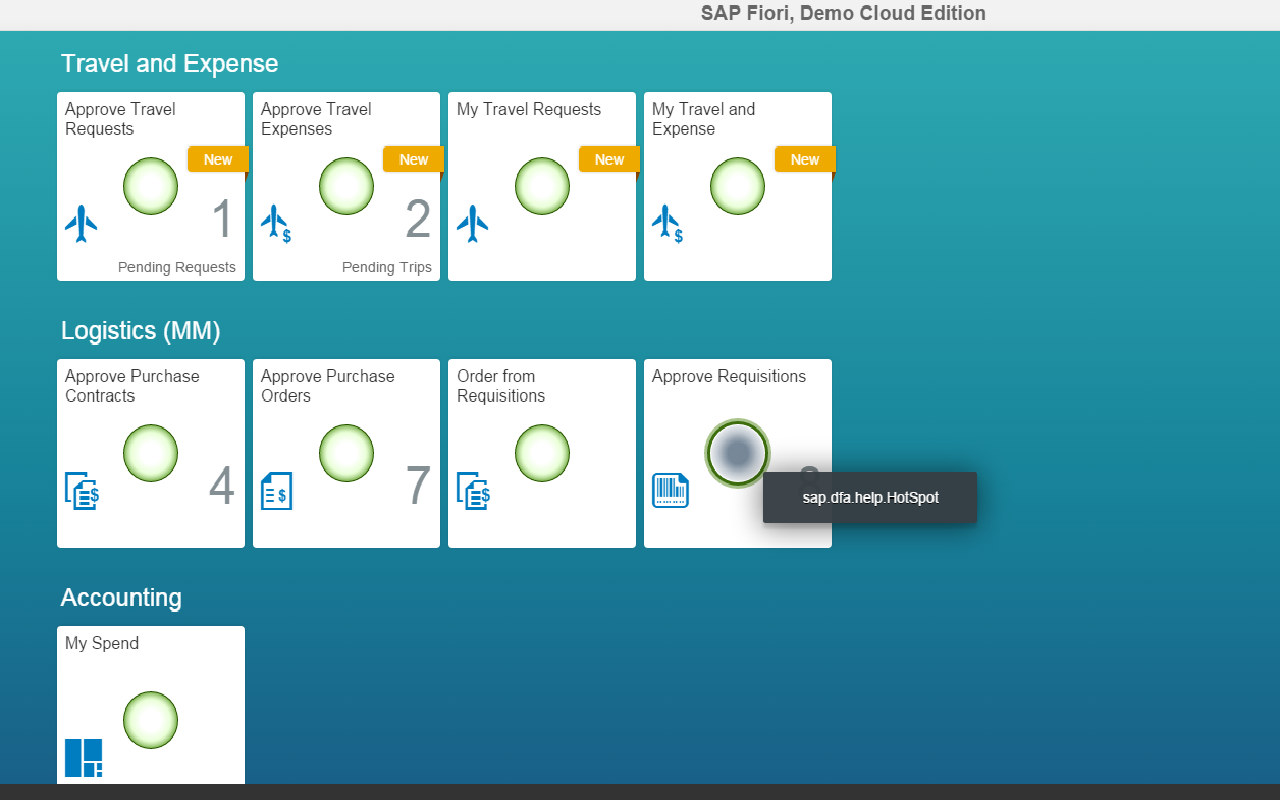Screen dimensions: 1280x800
Task: Click airplane icon on Approve Travel Requests tile
Action: coord(81,224)
